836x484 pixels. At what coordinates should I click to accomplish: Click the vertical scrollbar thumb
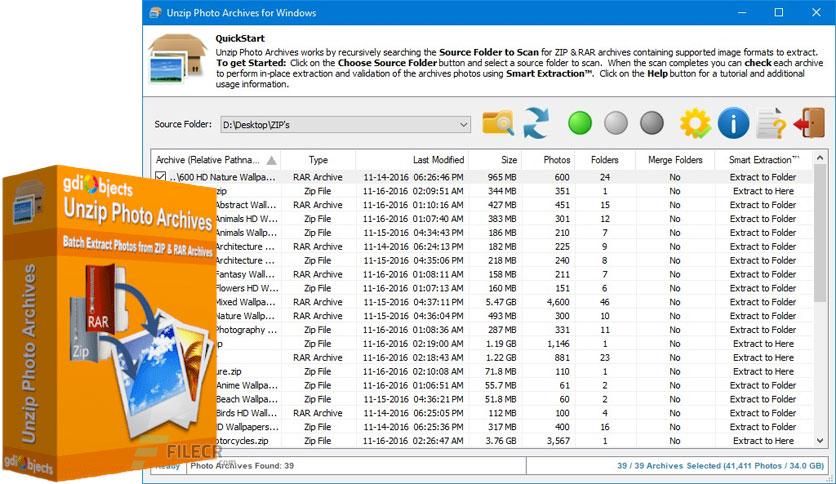coord(820,233)
